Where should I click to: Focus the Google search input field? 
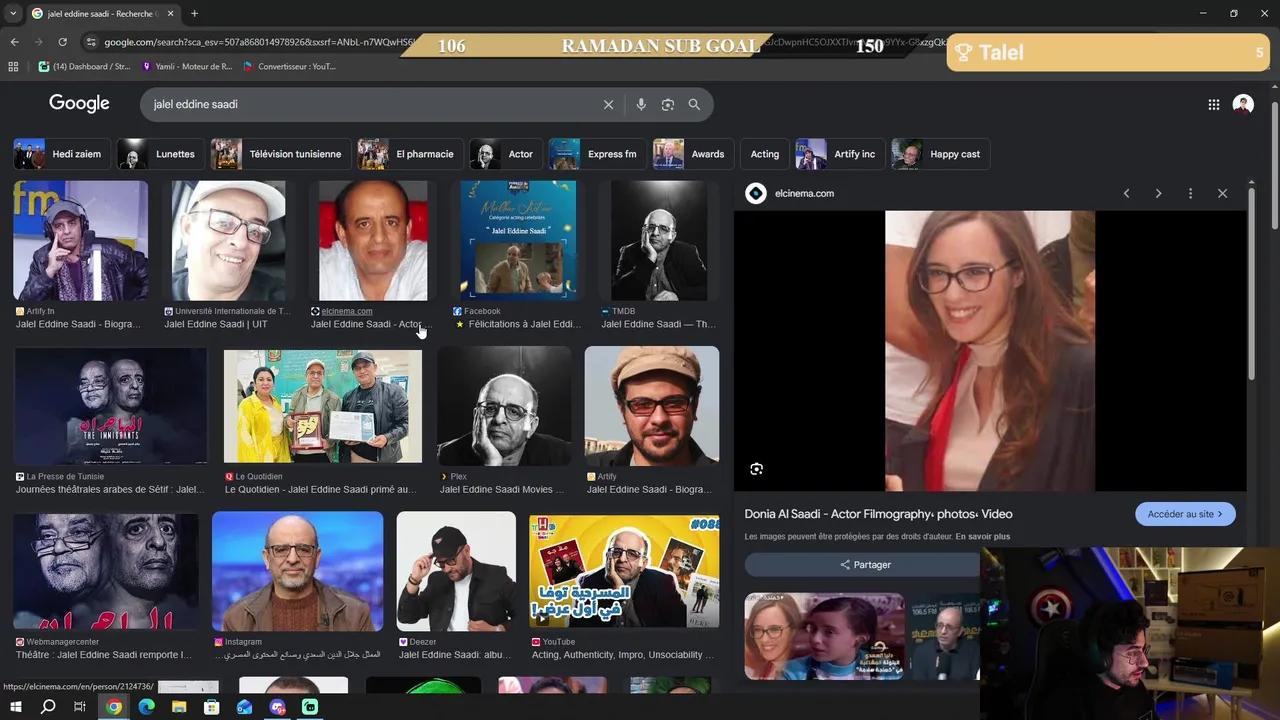370,104
